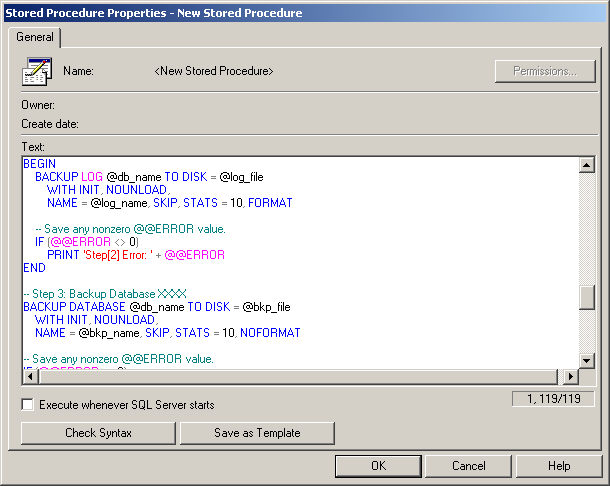Click the horizontal scrollbar left arrow
Screen dimensions: 610x486
pos(30,377)
